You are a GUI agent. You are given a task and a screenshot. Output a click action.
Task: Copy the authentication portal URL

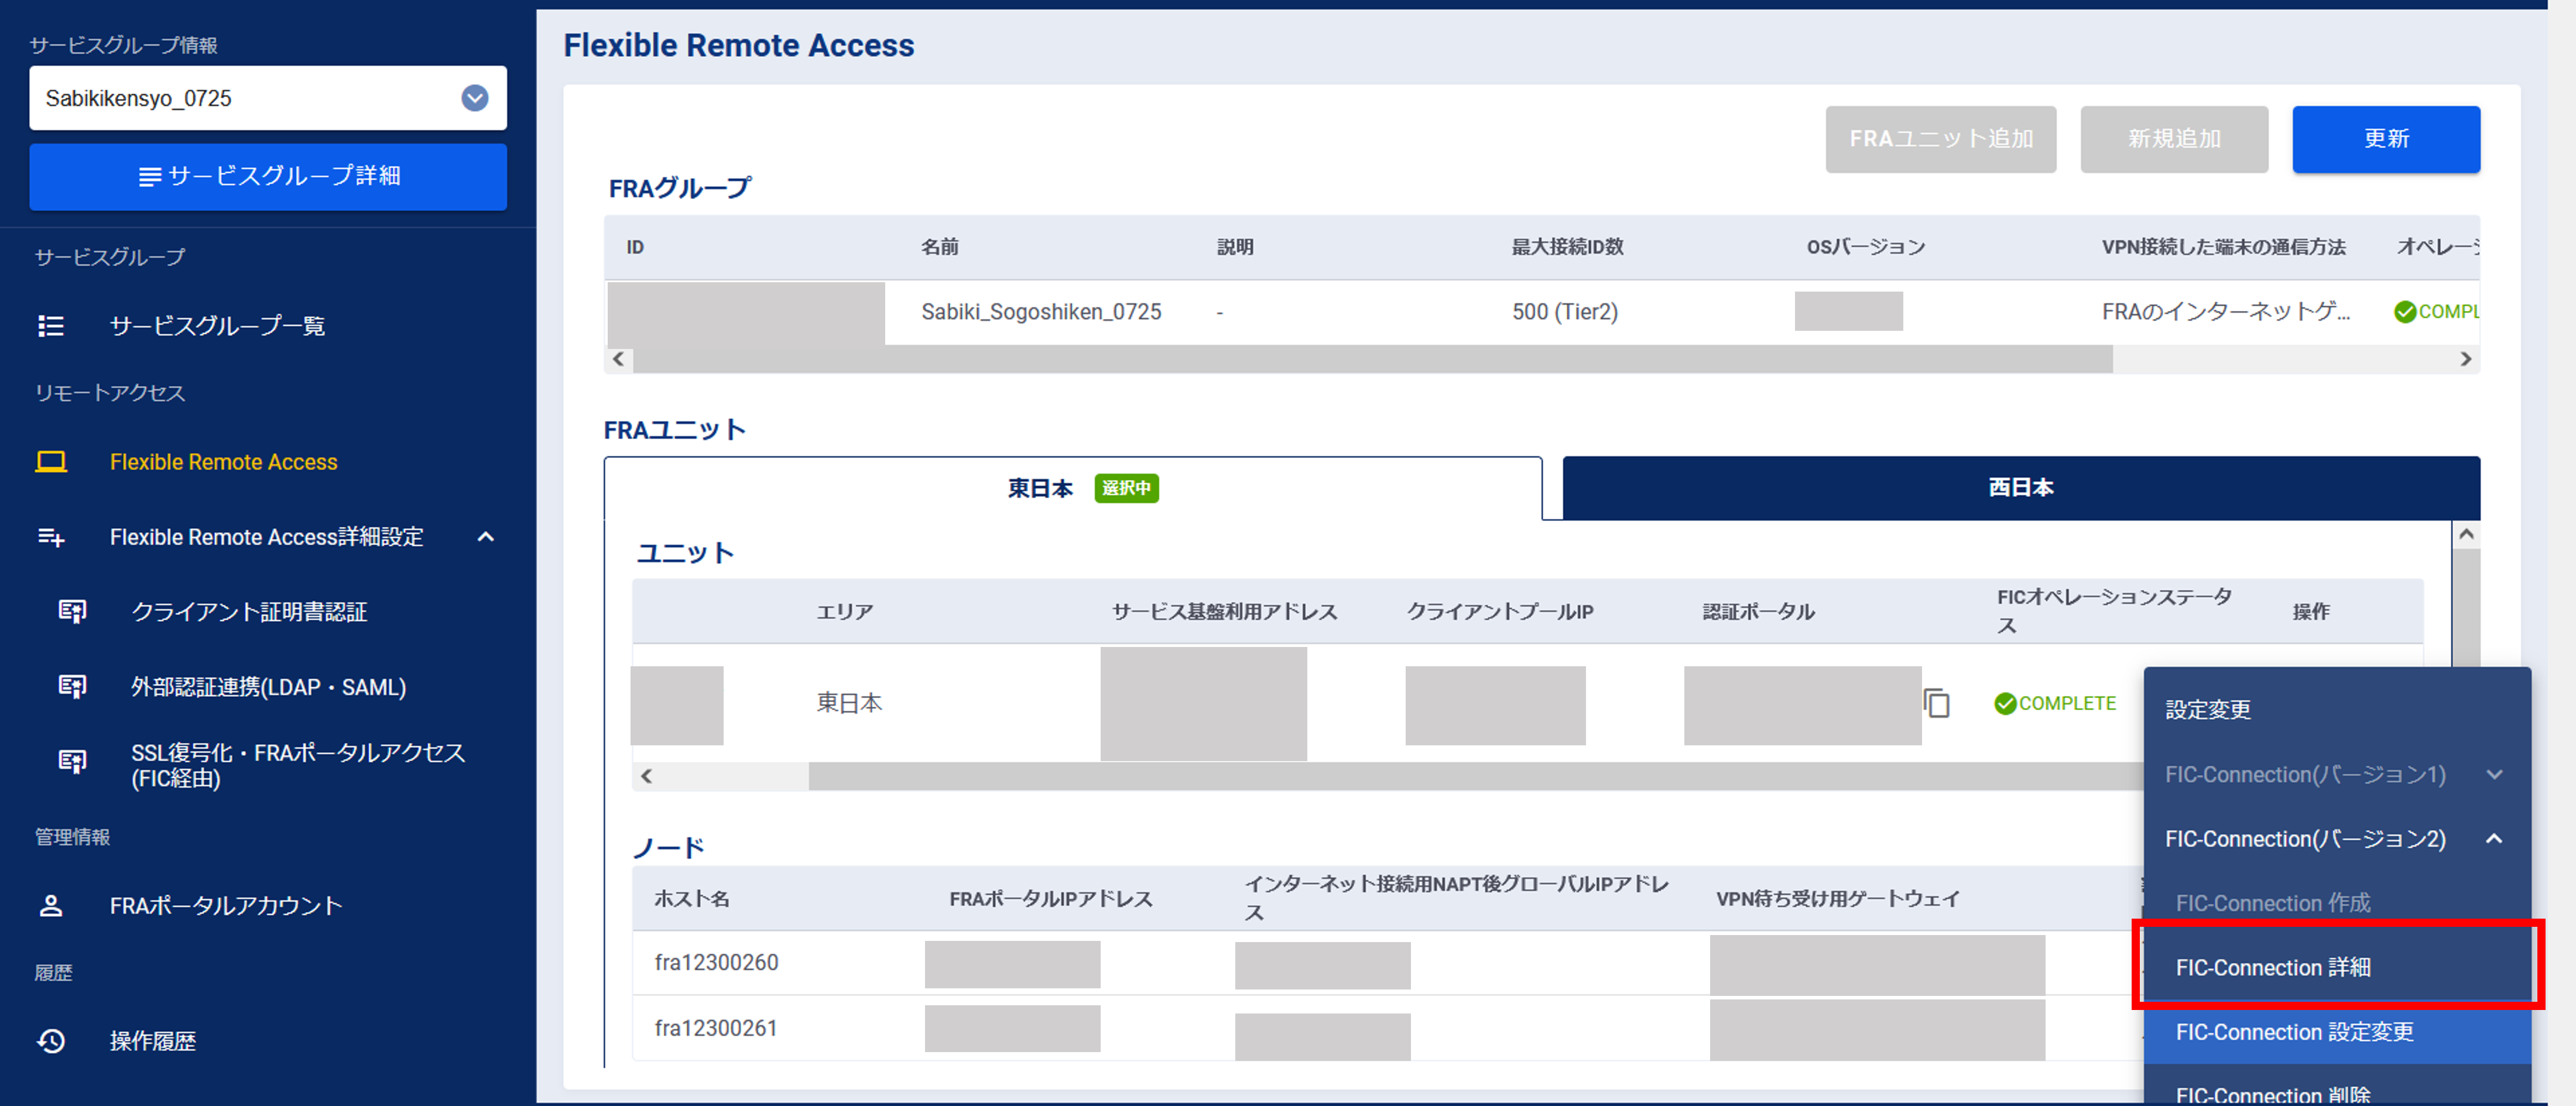(1936, 704)
